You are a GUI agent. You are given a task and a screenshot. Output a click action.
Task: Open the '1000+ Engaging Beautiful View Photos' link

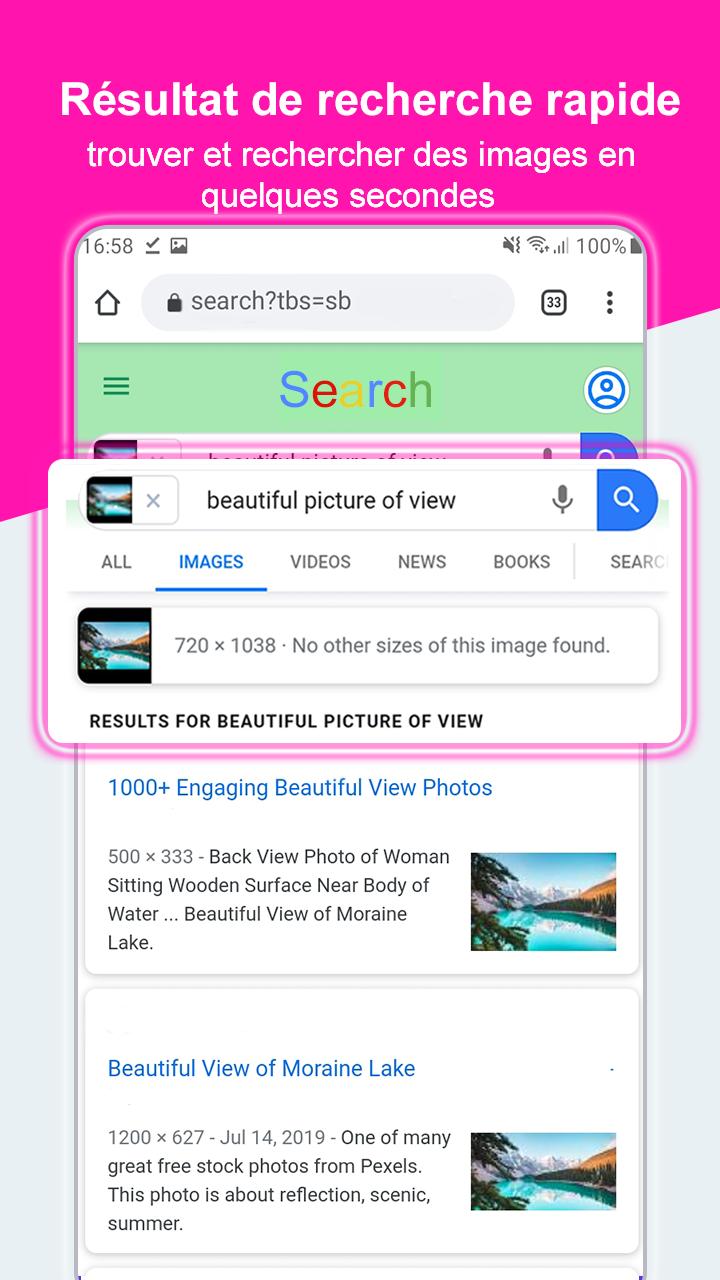point(300,788)
